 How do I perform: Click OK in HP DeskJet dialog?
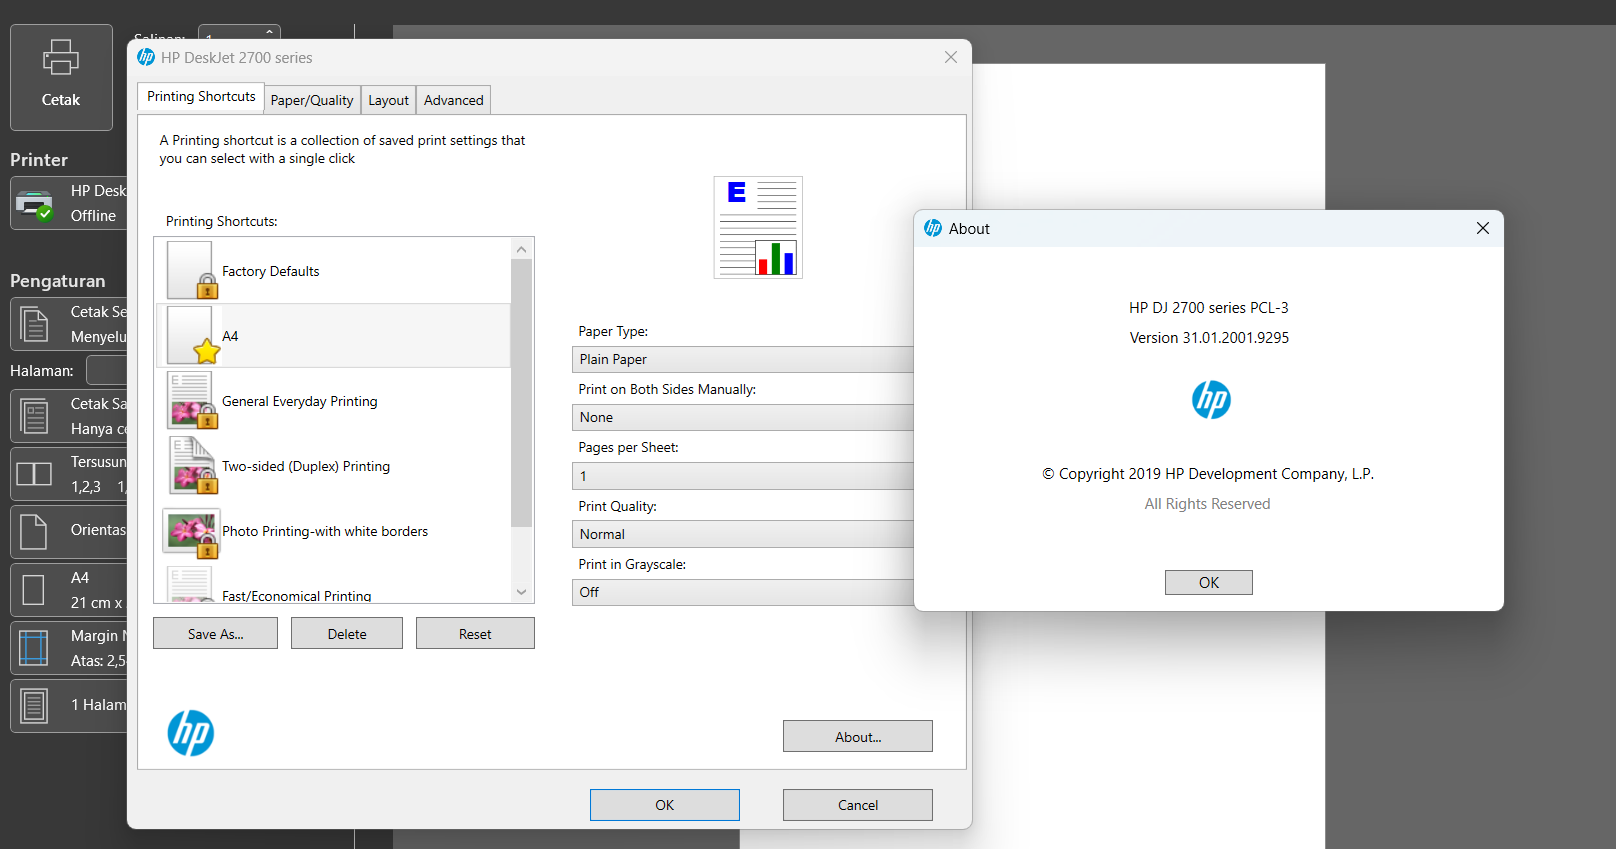pyautogui.click(x=665, y=805)
